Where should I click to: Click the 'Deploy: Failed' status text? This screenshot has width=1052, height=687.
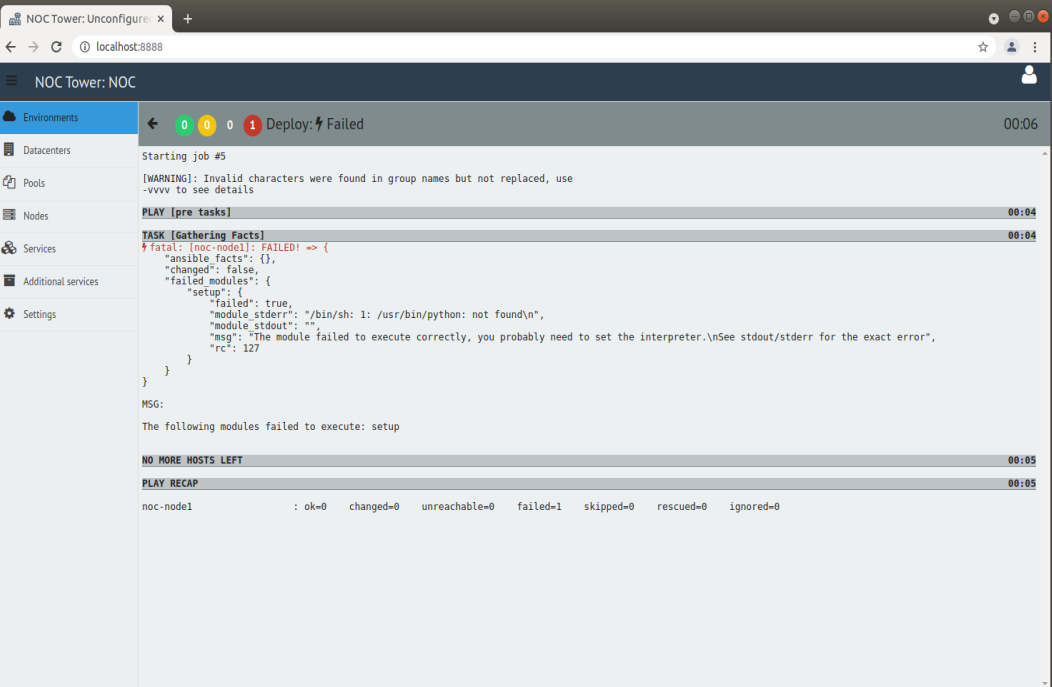(x=315, y=124)
